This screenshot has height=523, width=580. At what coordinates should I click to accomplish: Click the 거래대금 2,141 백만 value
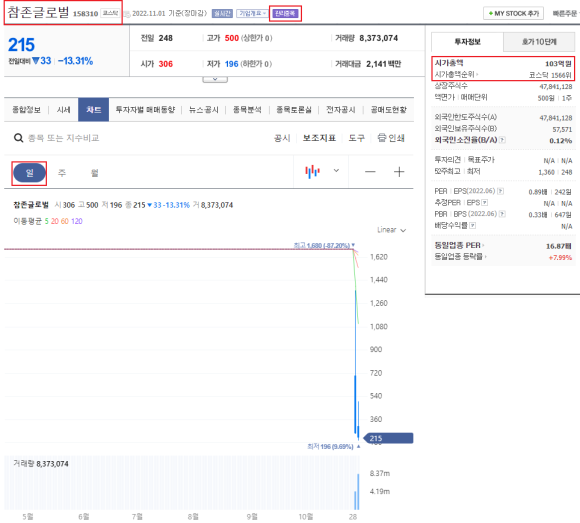pyautogui.click(x=383, y=64)
